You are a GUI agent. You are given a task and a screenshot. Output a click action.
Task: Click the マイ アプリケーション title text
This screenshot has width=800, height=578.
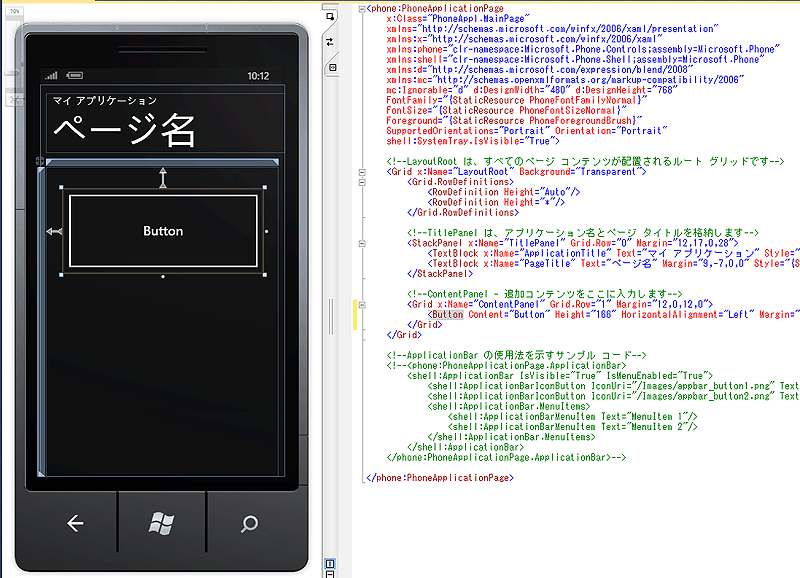(x=105, y=100)
